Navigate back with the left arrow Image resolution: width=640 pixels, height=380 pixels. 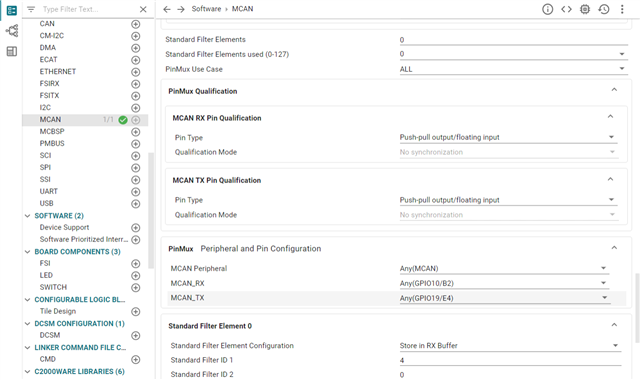point(167,9)
